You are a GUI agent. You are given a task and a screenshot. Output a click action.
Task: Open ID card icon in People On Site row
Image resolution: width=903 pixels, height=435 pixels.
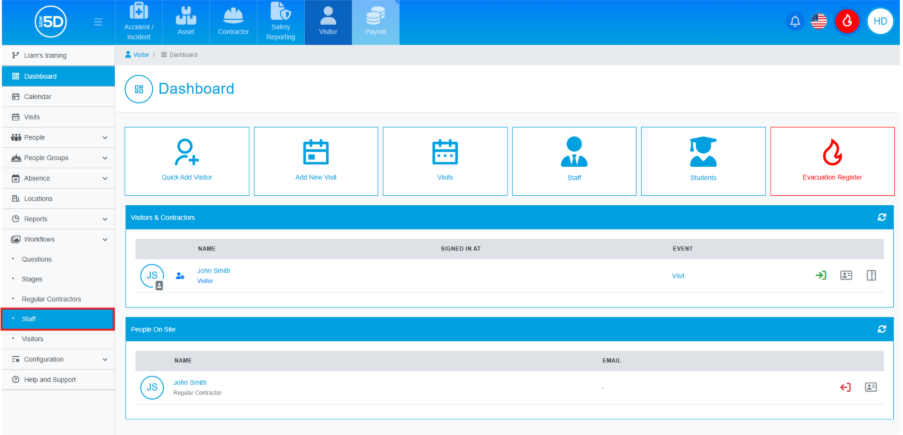click(870, 387)
